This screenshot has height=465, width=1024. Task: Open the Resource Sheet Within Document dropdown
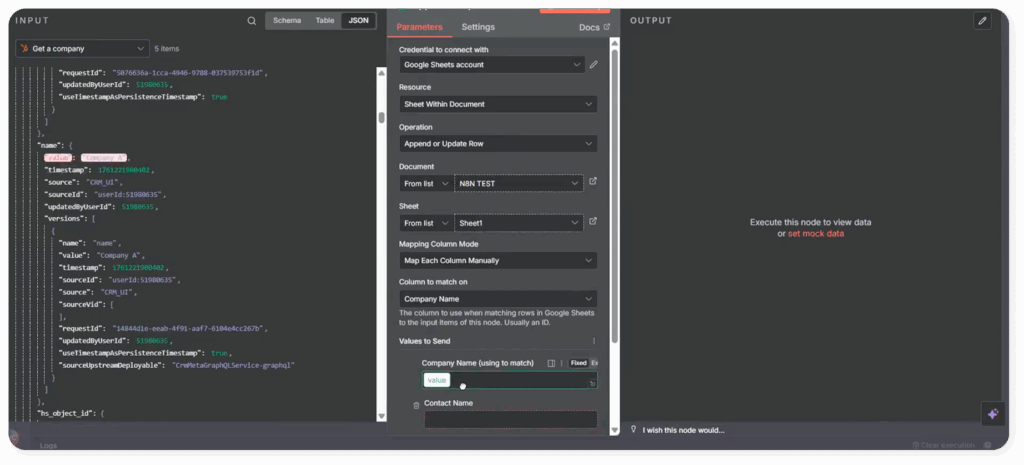tap(498, 104)
